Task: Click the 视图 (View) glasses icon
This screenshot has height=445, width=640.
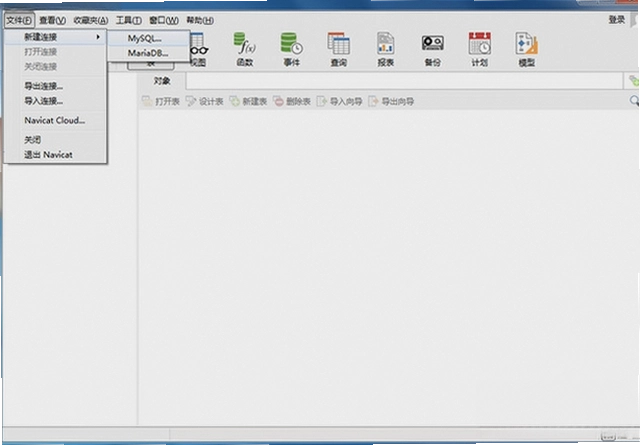Action: [199, 49]
